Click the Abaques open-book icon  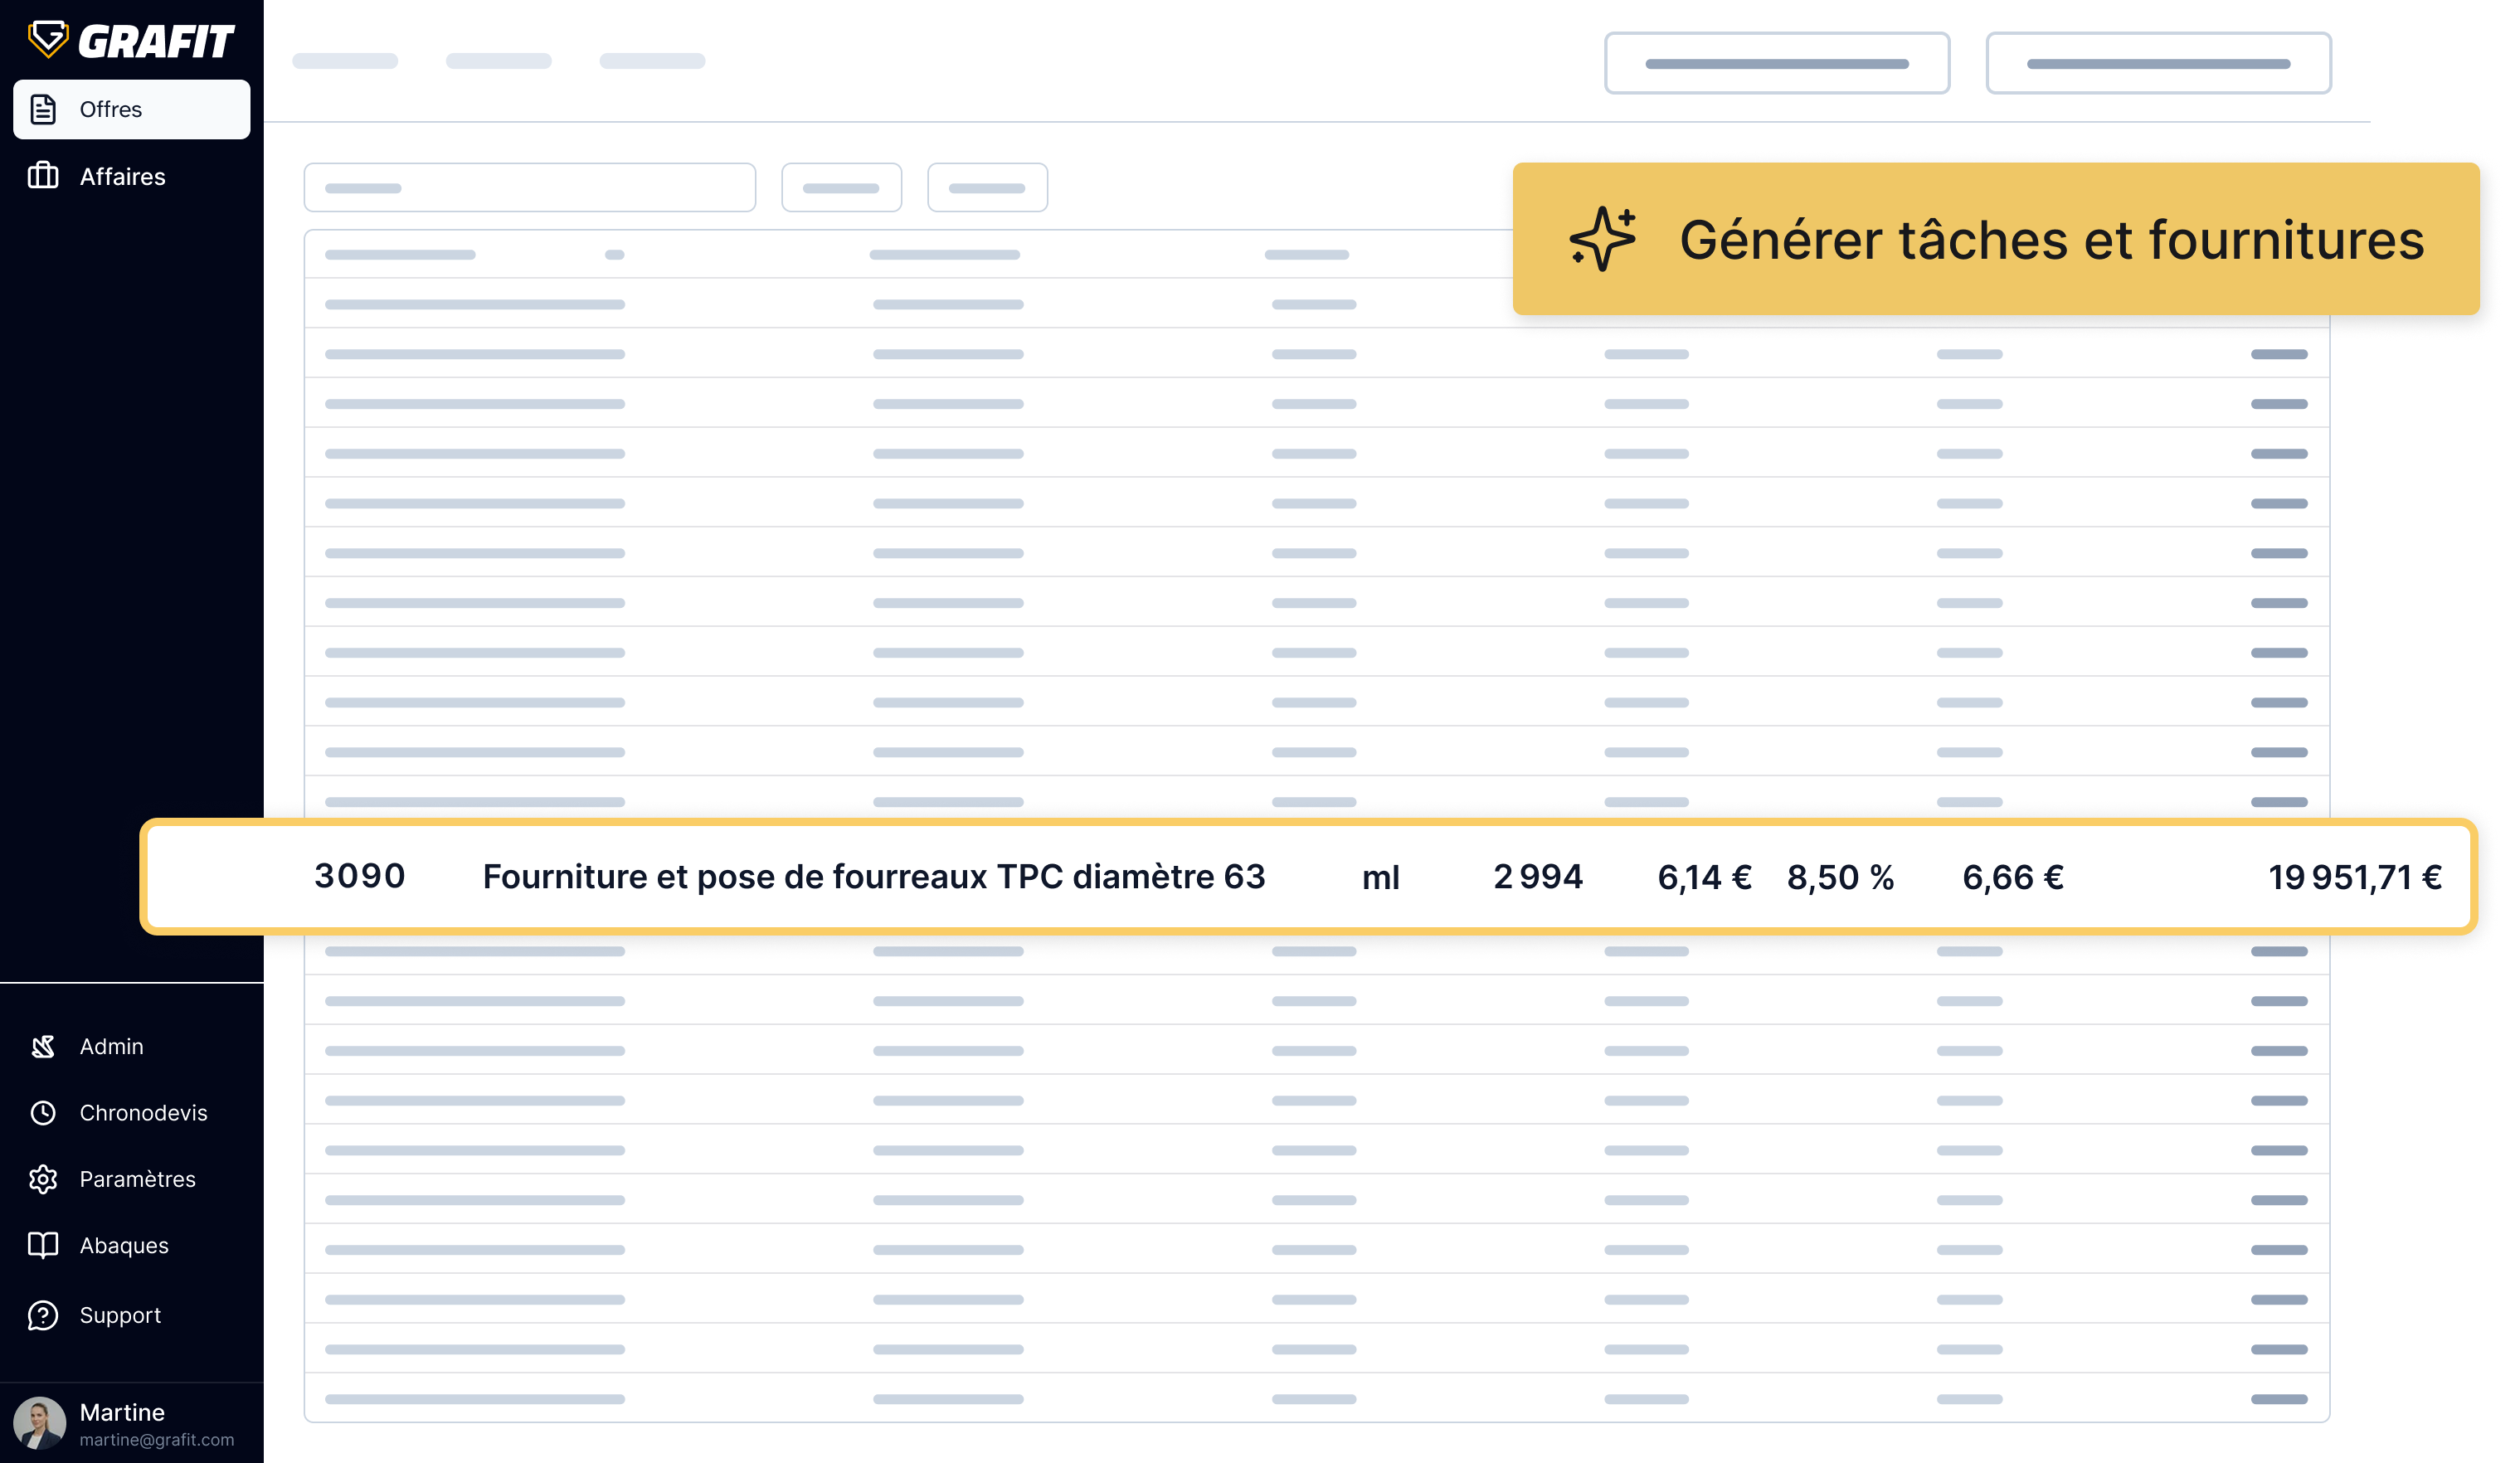click(x=43, y=1245)
